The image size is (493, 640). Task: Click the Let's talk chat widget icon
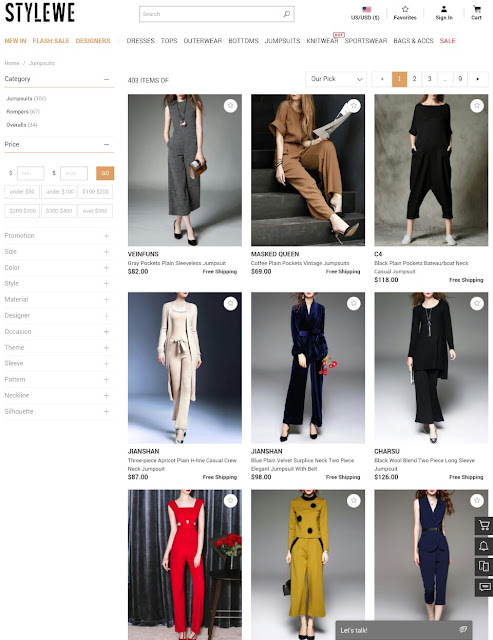tap(462, 630)
